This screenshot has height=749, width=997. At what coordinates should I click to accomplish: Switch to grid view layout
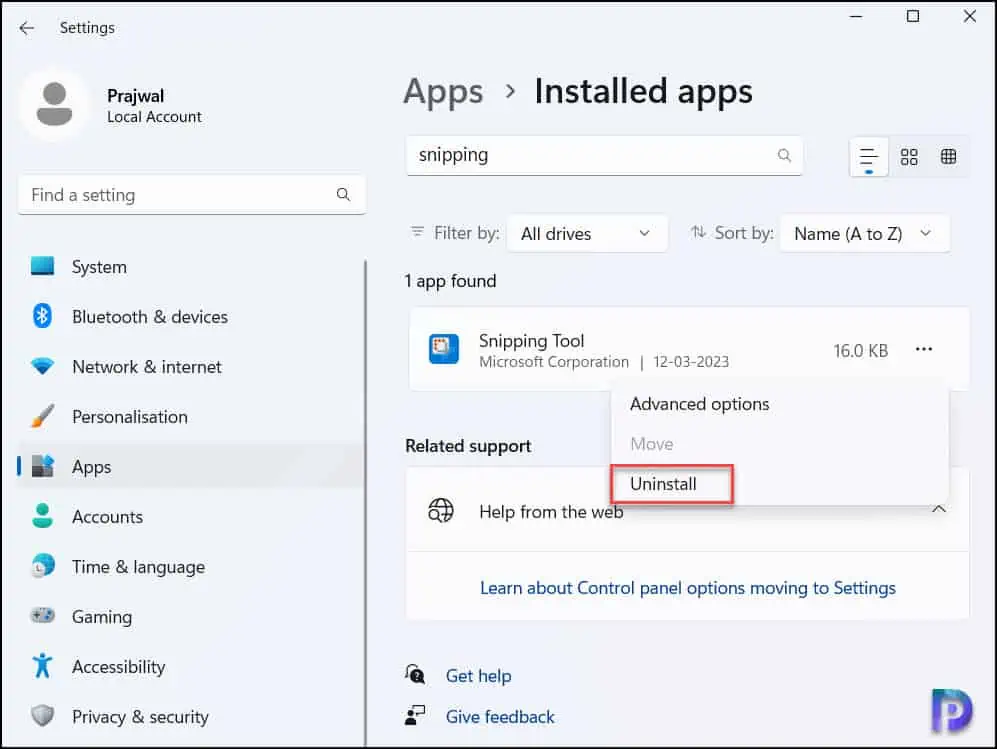point(909,157)
